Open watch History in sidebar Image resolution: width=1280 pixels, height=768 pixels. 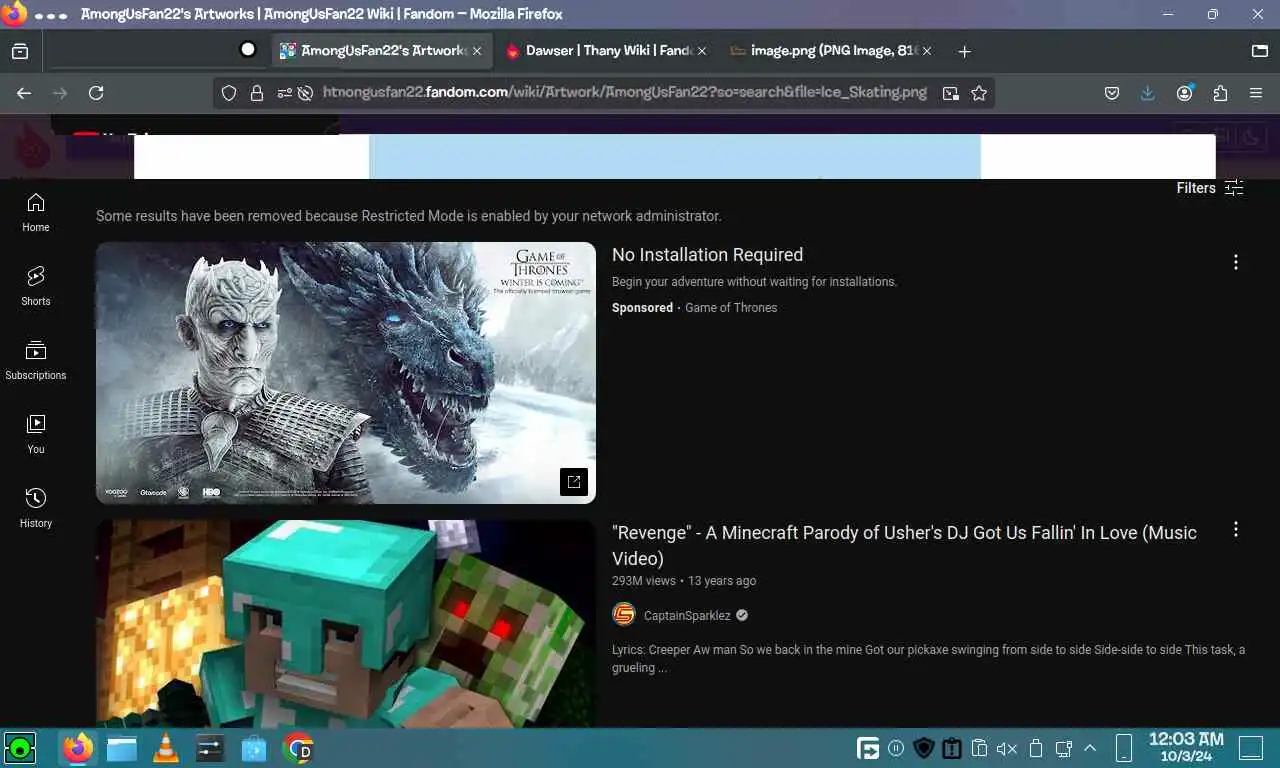36,508
